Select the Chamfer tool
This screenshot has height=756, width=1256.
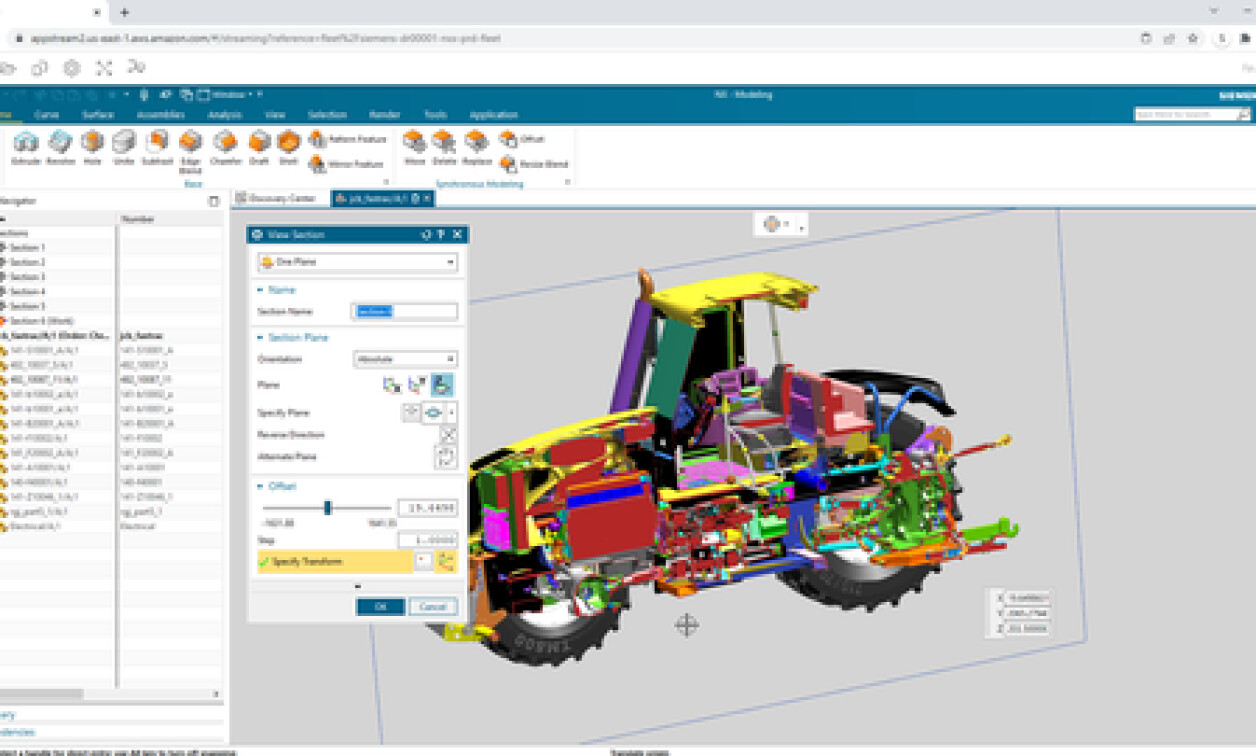pyautogui.click(x=226, y=148)
